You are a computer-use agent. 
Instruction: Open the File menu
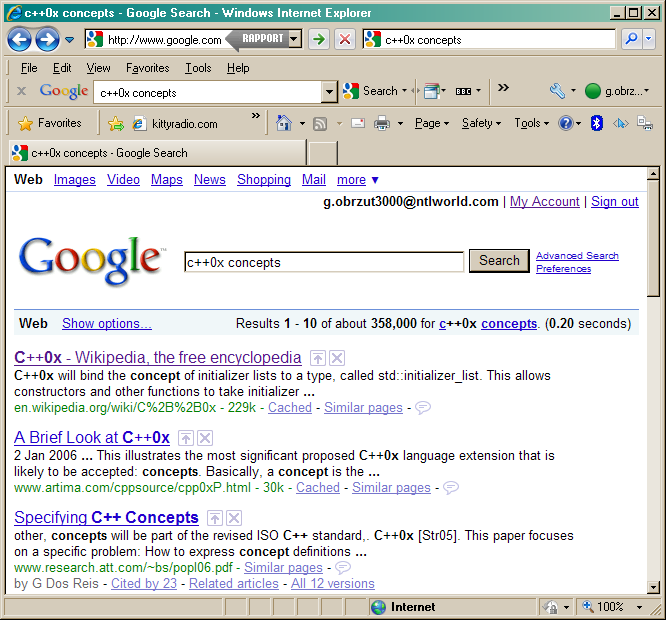click(29, 68)
